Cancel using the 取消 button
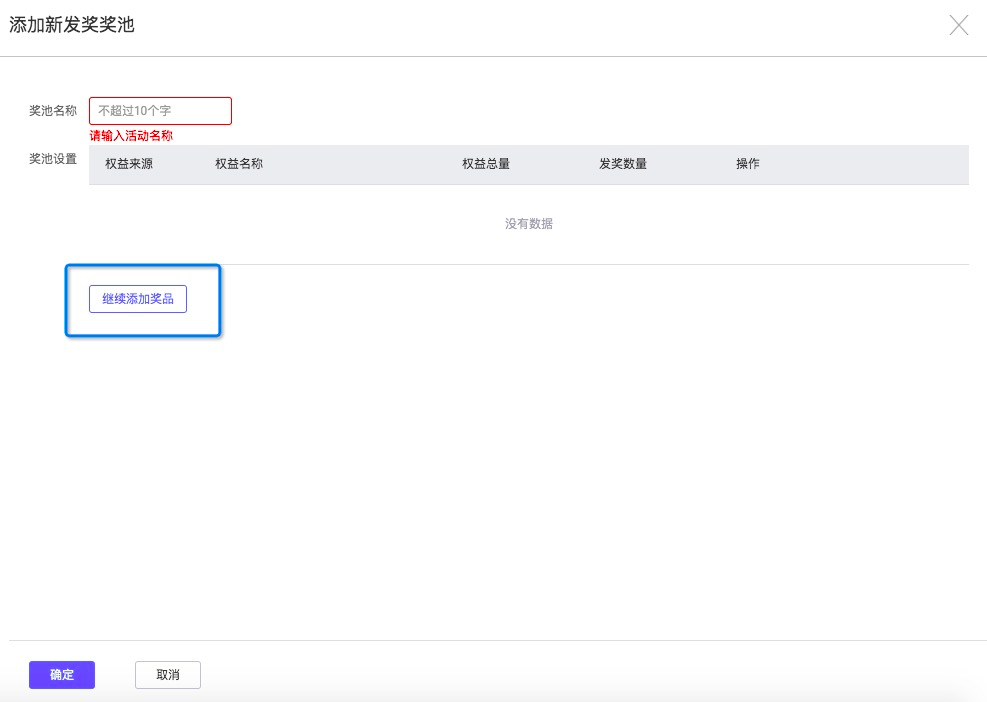987x702 pixels. 168,675
